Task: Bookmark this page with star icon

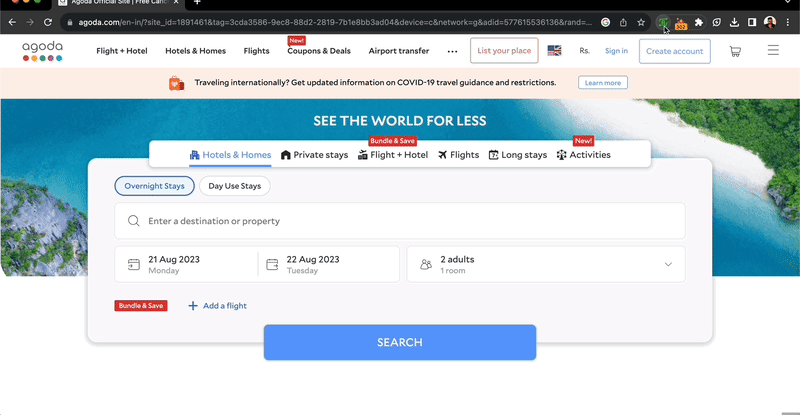Action: click(641, 22)
